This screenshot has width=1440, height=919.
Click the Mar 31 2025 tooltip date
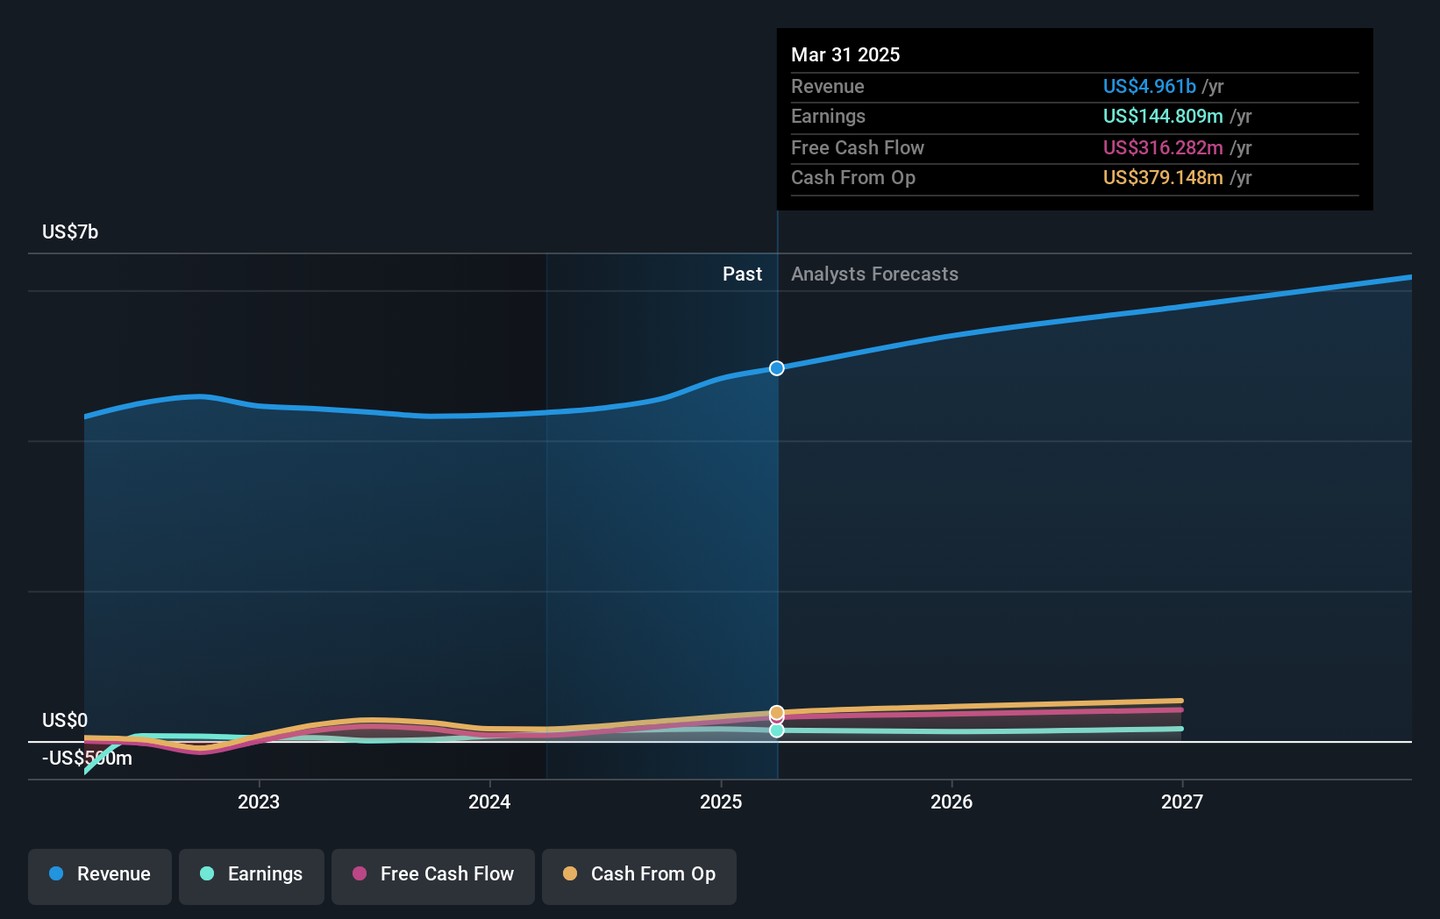[x=845, y=55]
